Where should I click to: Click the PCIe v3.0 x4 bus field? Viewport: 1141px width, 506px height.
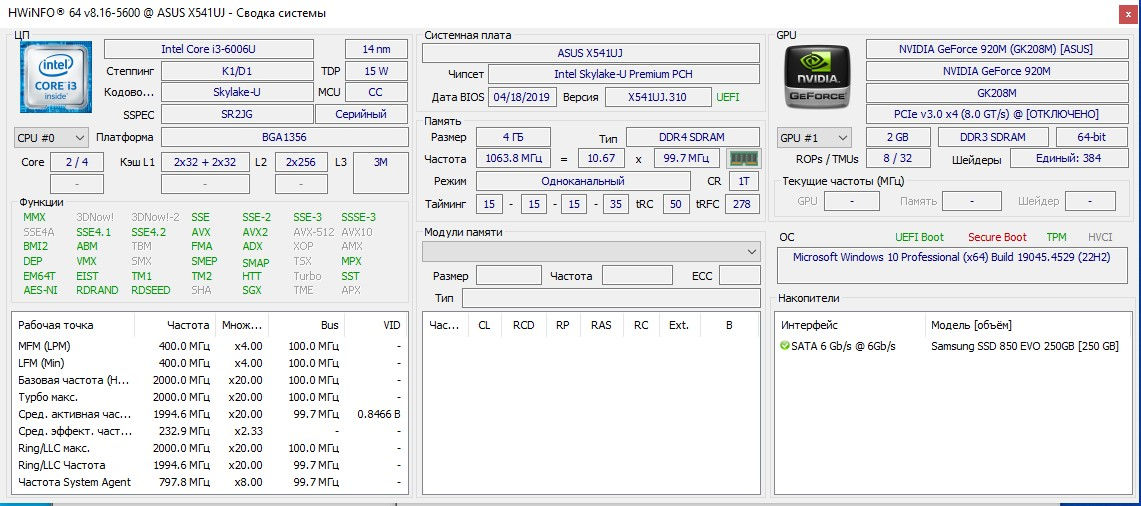997,114
